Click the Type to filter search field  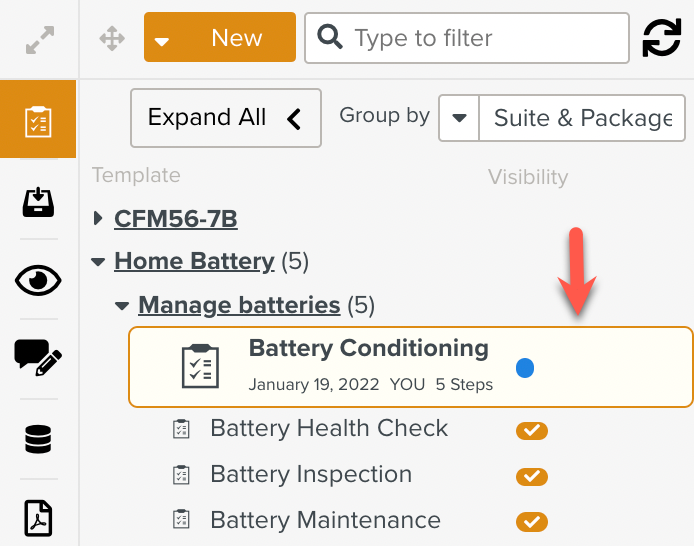pyautogui.click(x=480, y=38)
